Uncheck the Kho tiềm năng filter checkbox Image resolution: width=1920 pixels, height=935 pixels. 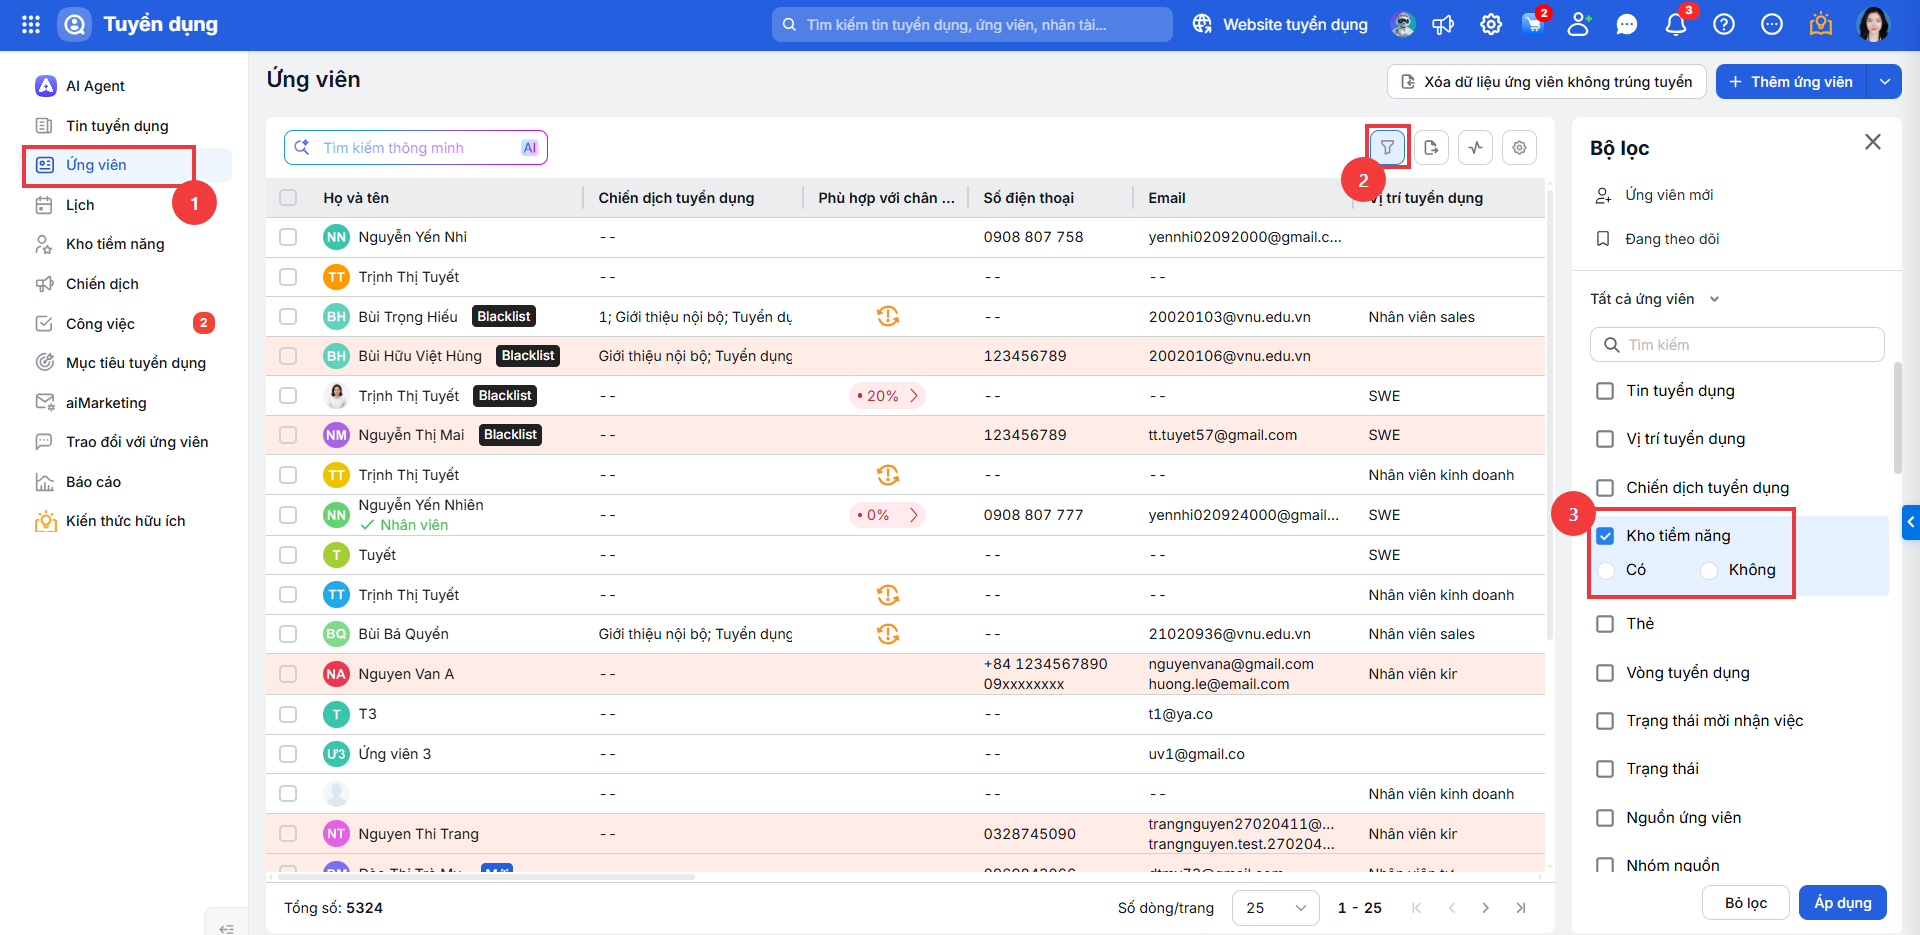click(x=1605, y=536)
